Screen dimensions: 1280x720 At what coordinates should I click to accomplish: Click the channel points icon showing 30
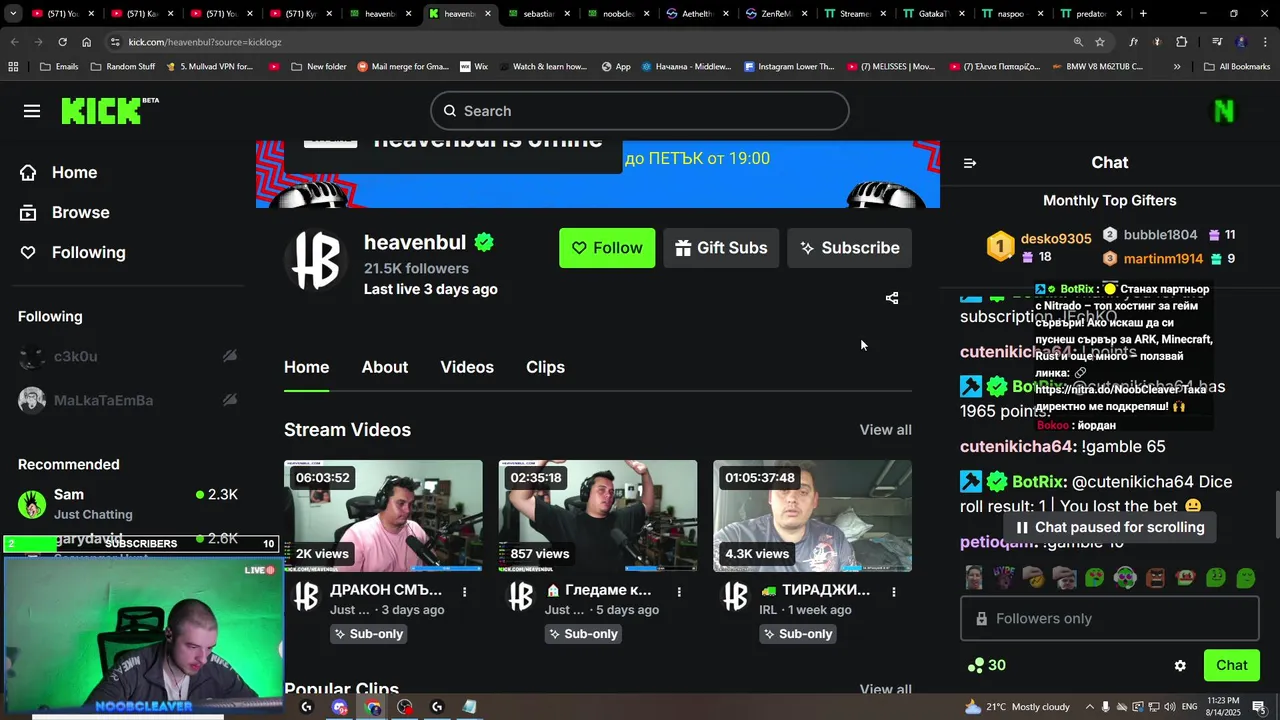(987, 666)
